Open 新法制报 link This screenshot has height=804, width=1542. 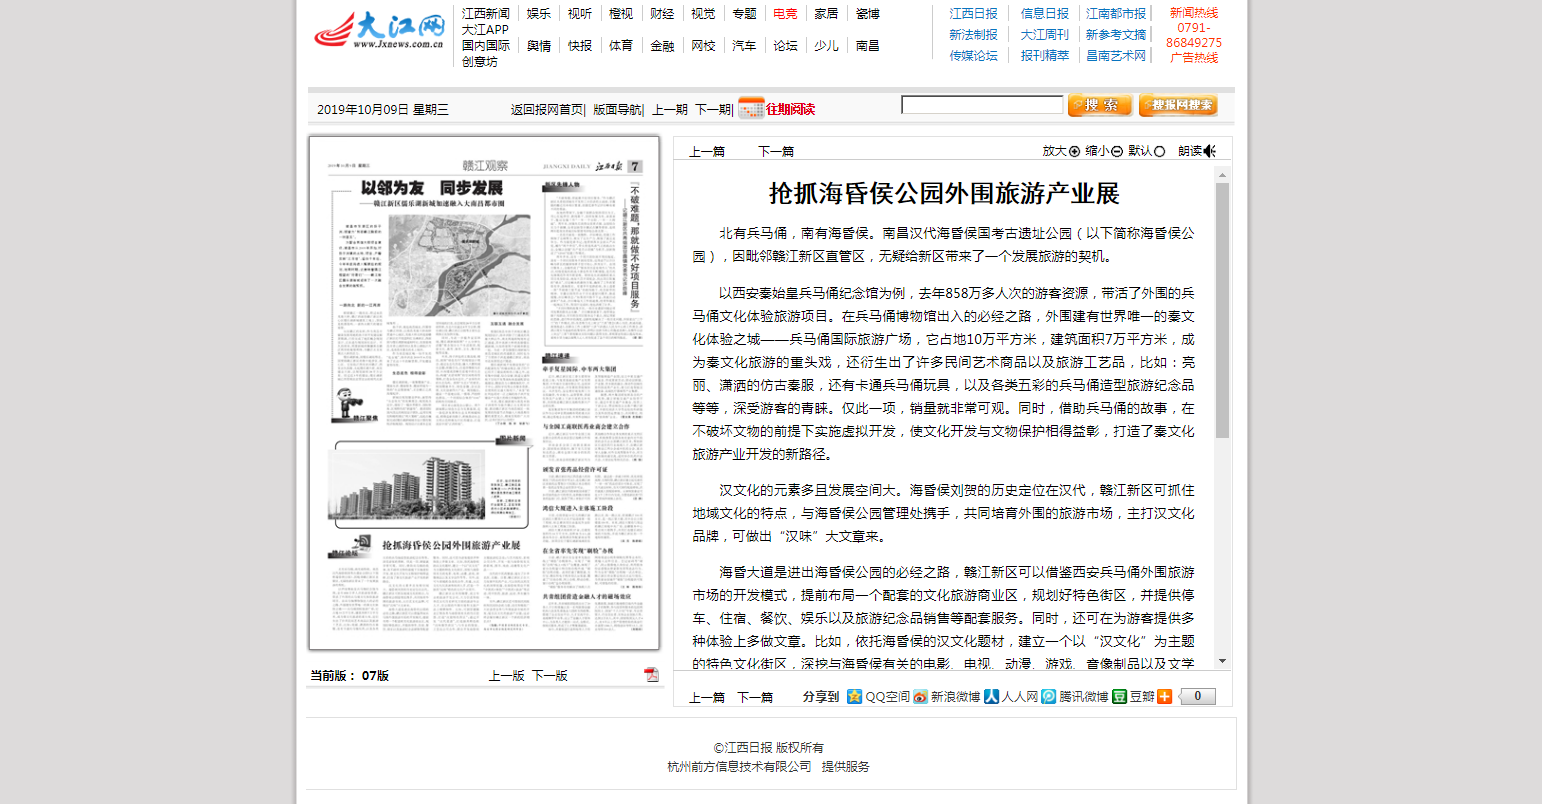(973, 35)
